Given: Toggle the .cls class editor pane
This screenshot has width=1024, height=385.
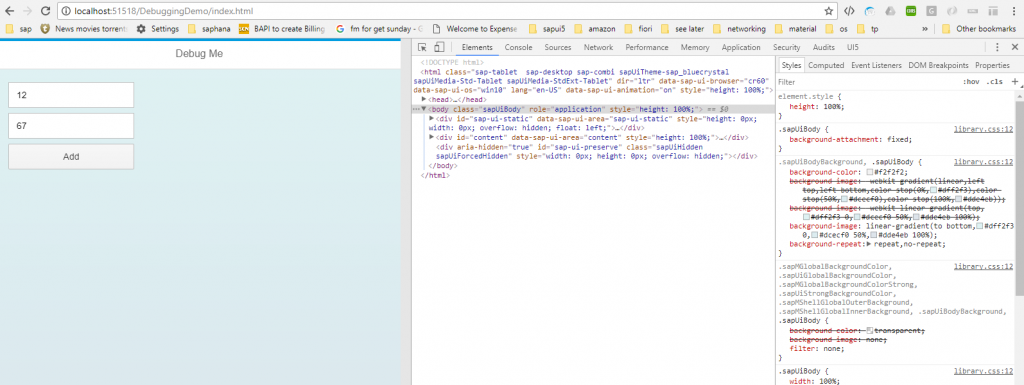Looking at the screenshot, I should (x=995, y=82).
